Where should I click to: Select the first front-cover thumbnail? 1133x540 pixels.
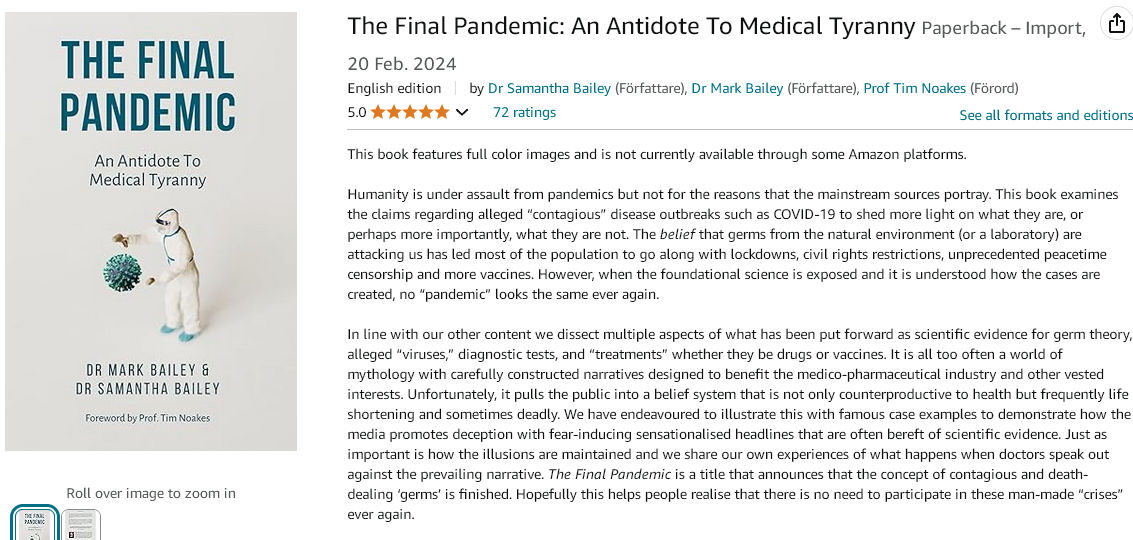35,523
